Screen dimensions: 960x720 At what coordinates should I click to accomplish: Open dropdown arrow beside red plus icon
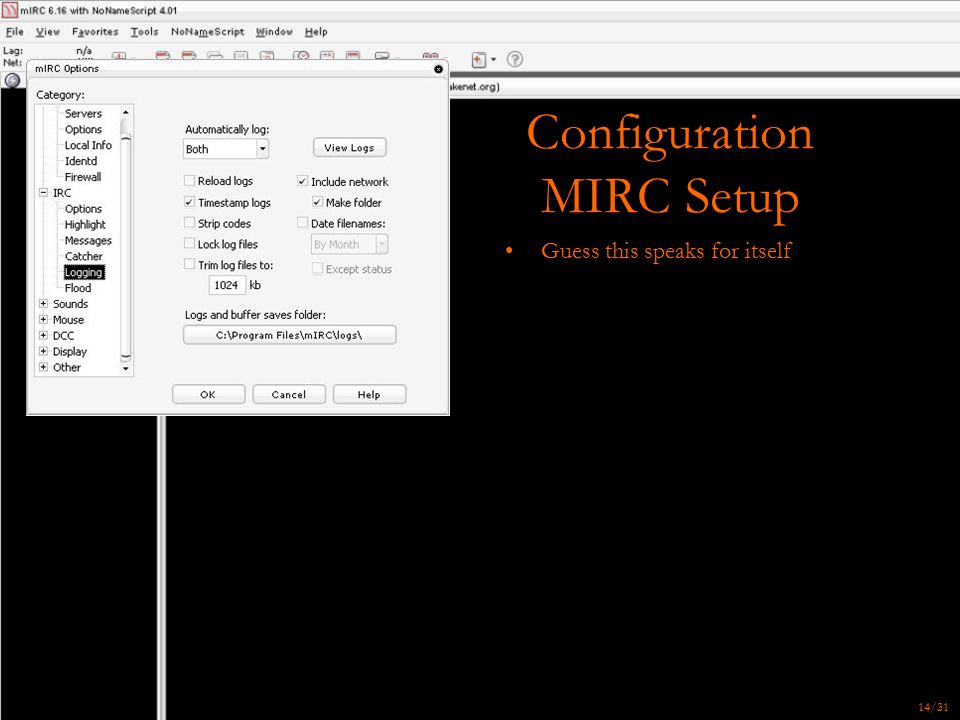pos(493,59)
